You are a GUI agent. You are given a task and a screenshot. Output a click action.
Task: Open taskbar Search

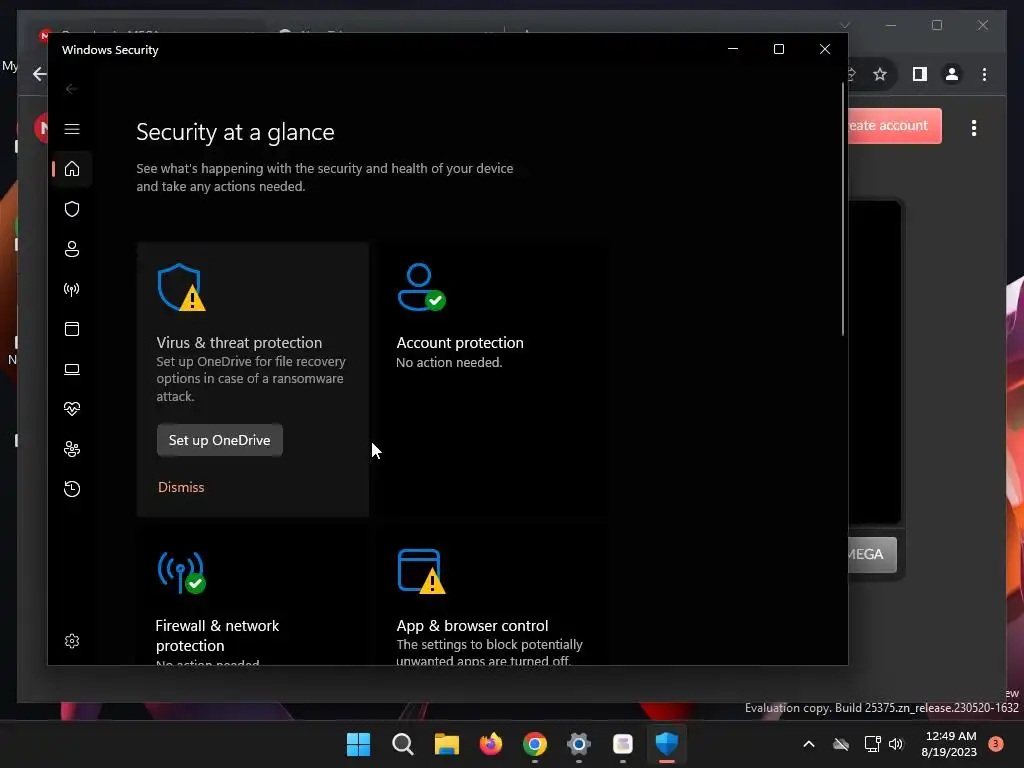402,744
